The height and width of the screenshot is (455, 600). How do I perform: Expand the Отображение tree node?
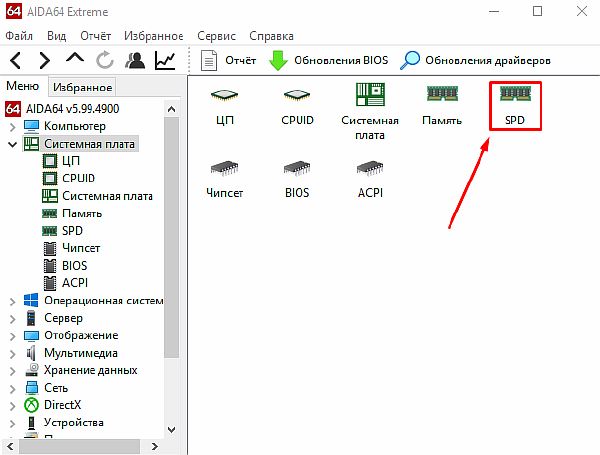[x=12, y=336]
